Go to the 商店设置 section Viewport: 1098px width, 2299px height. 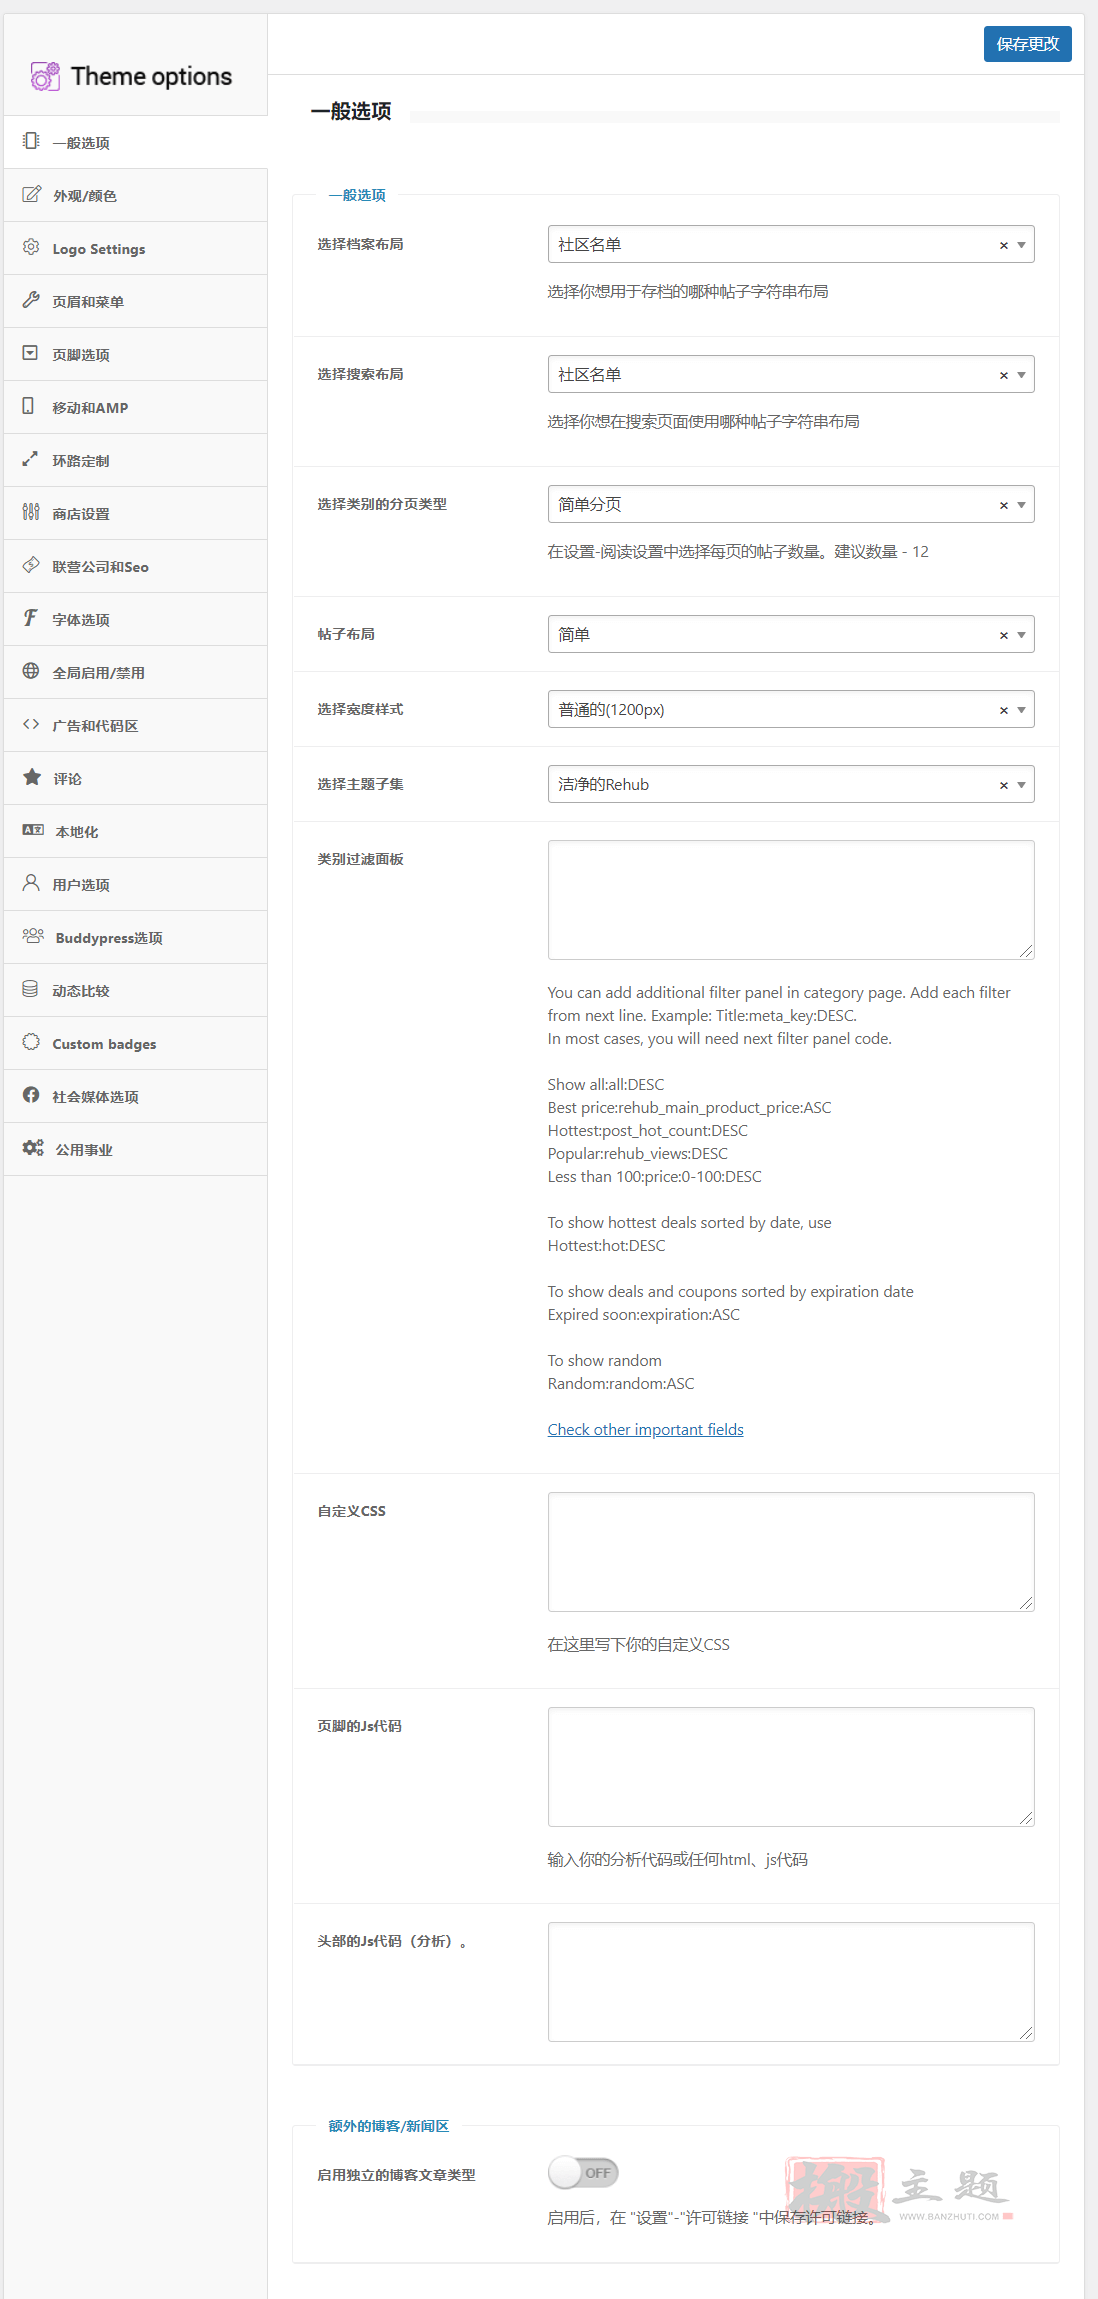[136, 513]
